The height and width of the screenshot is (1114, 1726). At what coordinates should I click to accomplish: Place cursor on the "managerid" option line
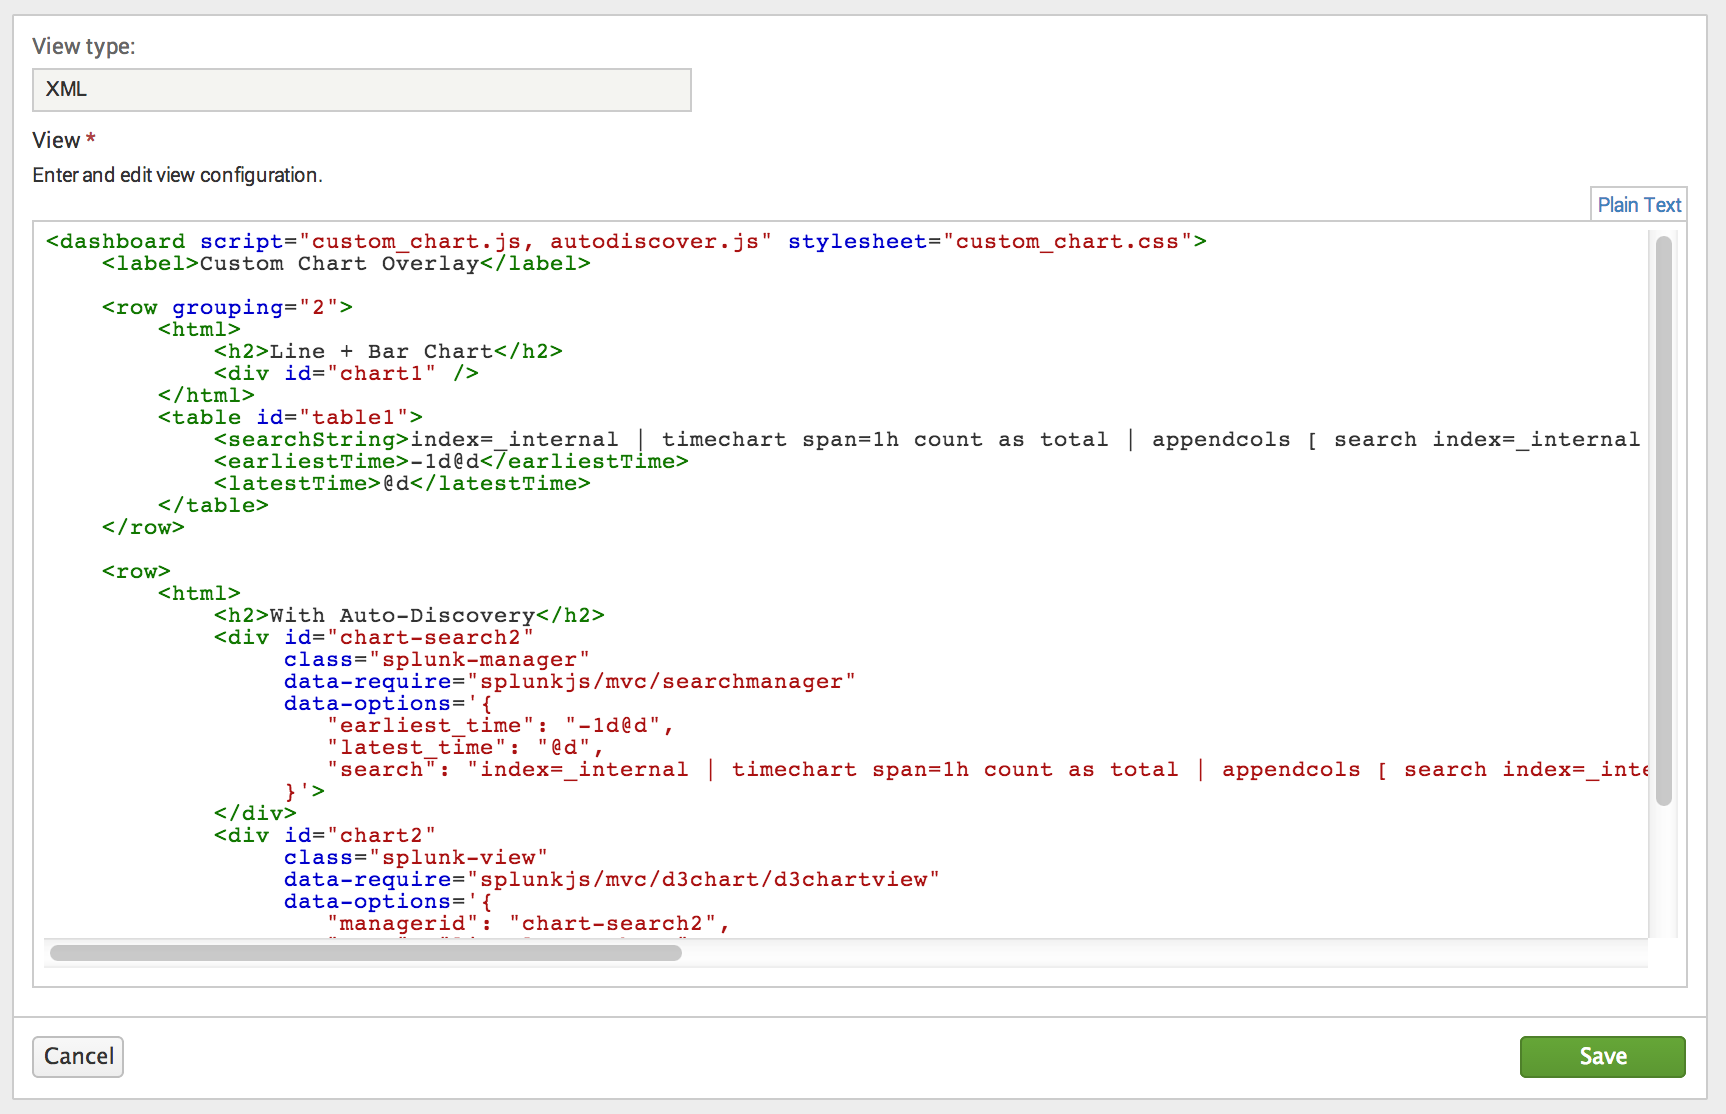[527, 924]
